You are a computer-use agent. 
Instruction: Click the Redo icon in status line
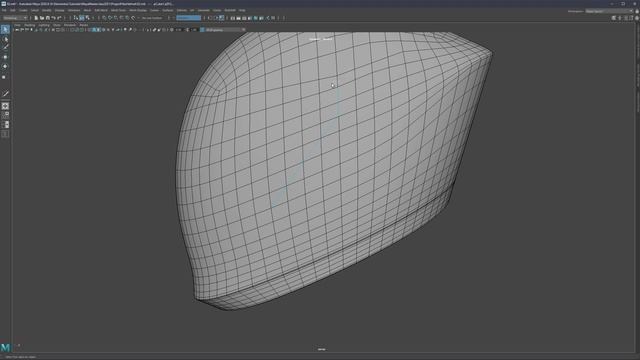click(x=59, y=18)
